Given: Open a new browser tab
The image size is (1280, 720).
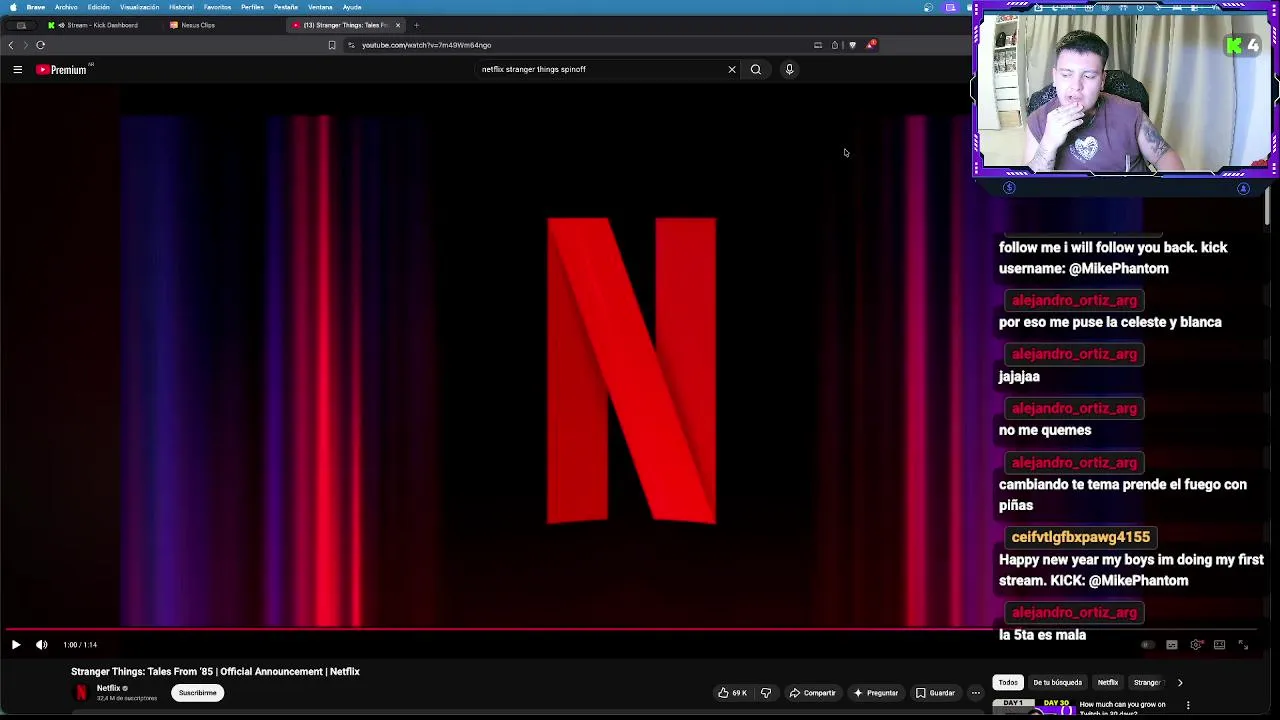Looking at the screenshot, I should coord(416,25).
